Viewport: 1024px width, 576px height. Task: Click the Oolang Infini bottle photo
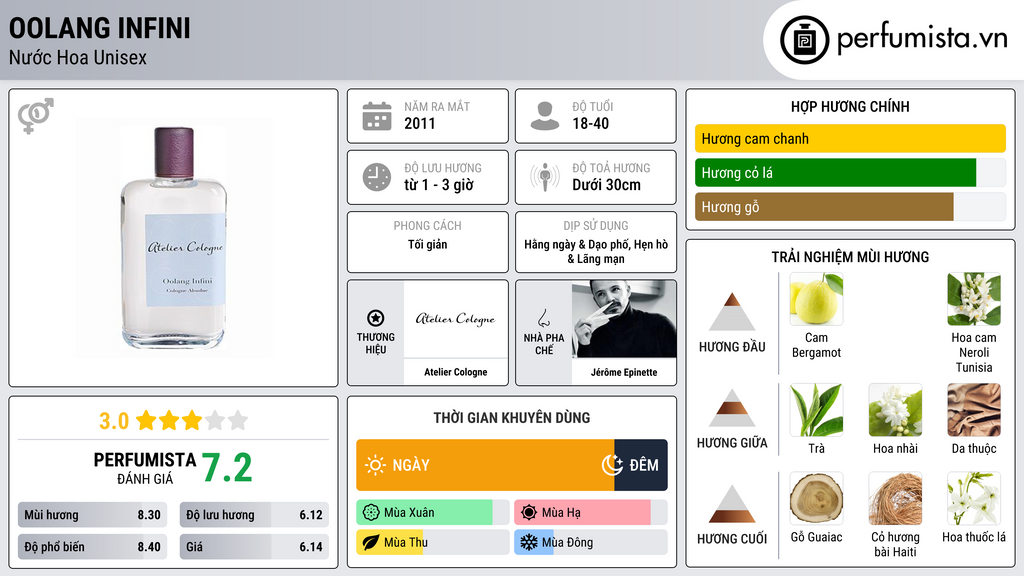pos(174,238)
